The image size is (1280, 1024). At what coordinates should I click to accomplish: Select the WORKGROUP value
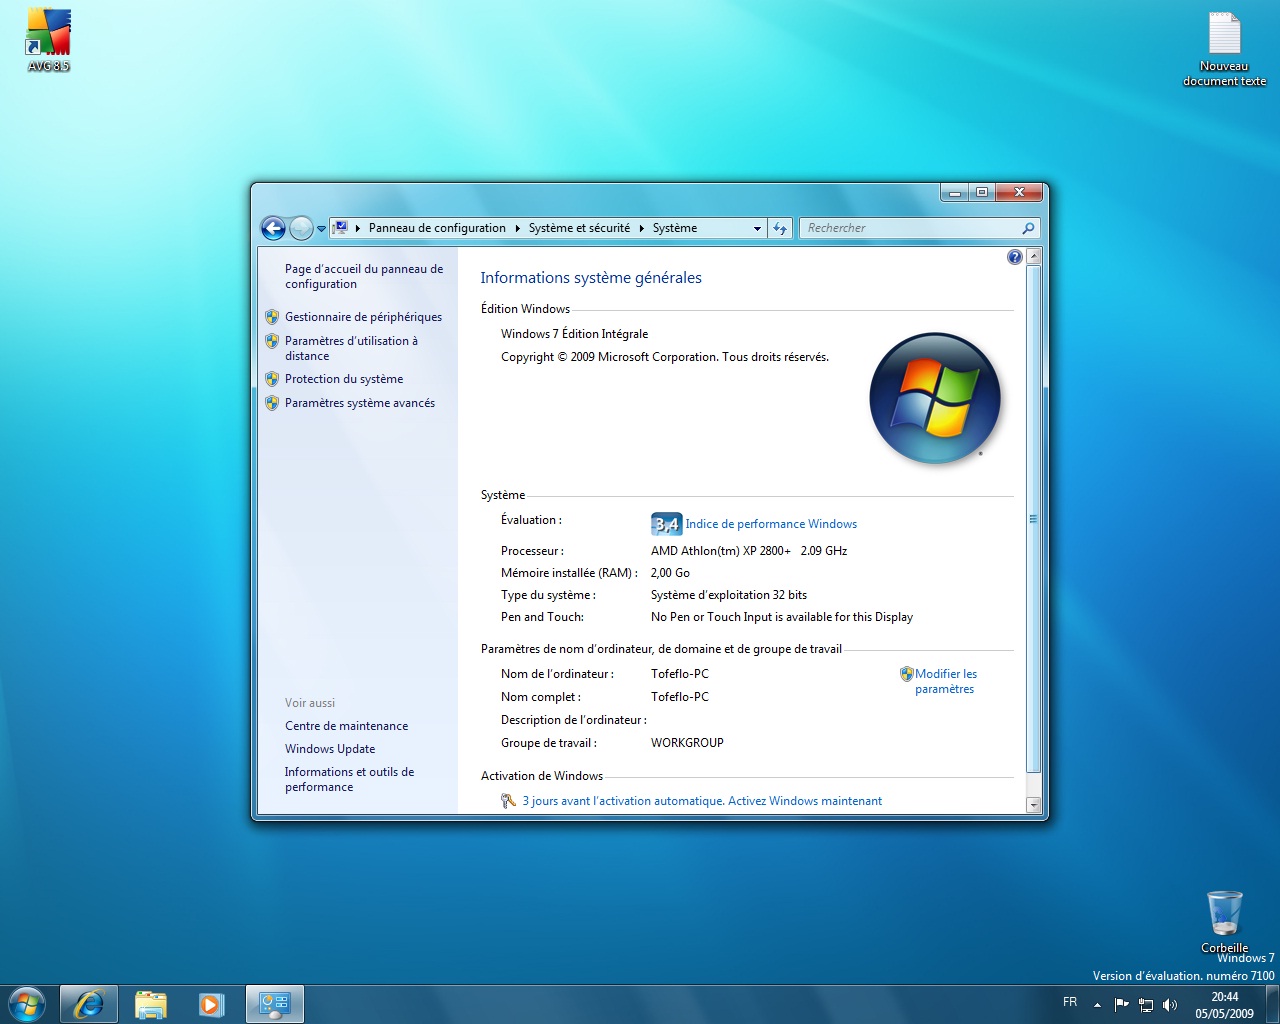tap(687, 743)
